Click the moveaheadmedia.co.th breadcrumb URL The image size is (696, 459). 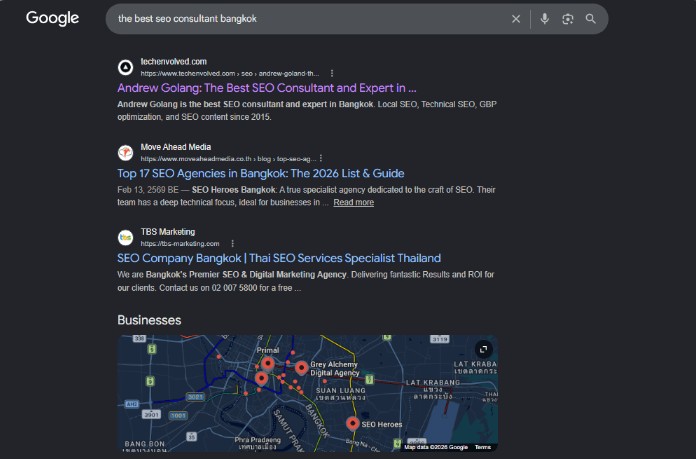[x=228, y=158]
